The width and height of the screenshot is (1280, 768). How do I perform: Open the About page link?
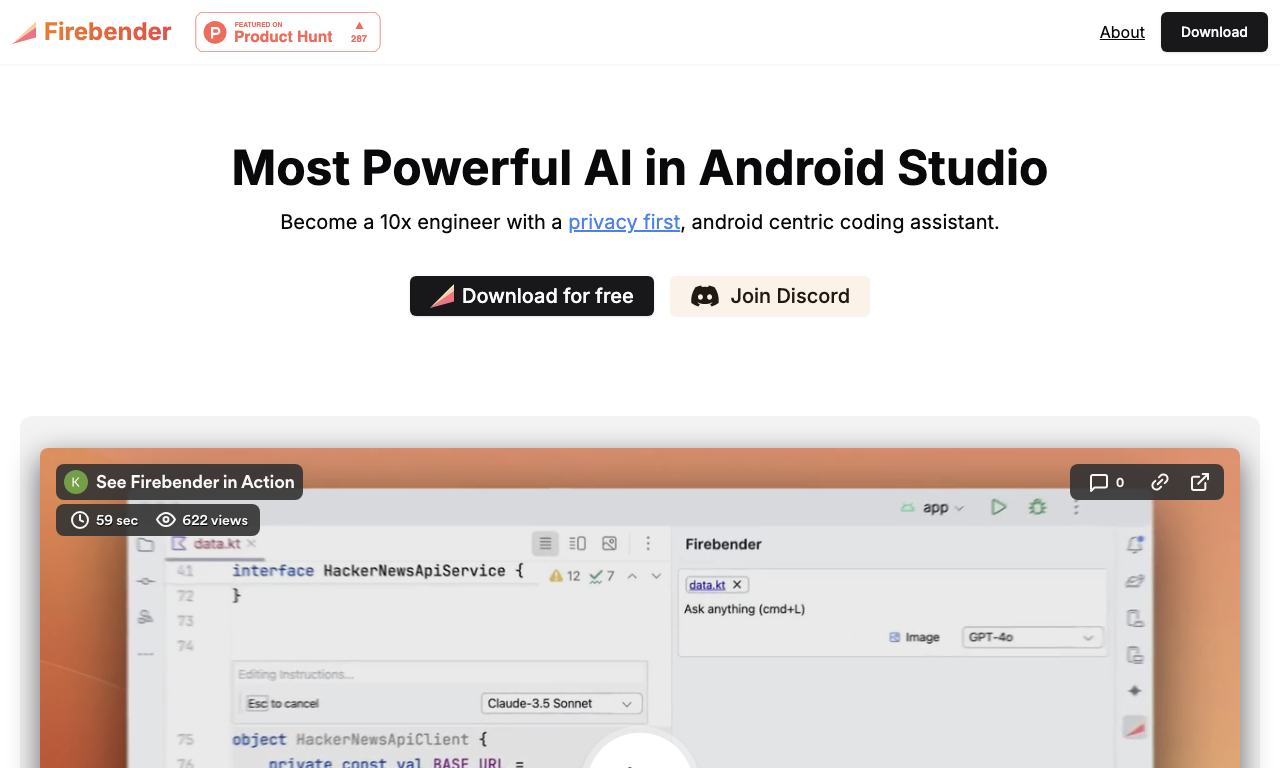point(1122,32)
